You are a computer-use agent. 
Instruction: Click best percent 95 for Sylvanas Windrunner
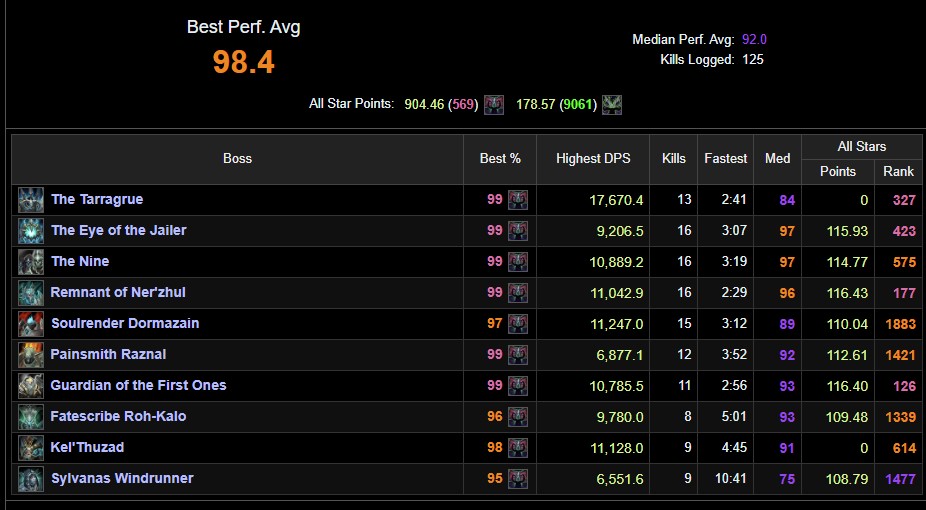coord(495,479)
